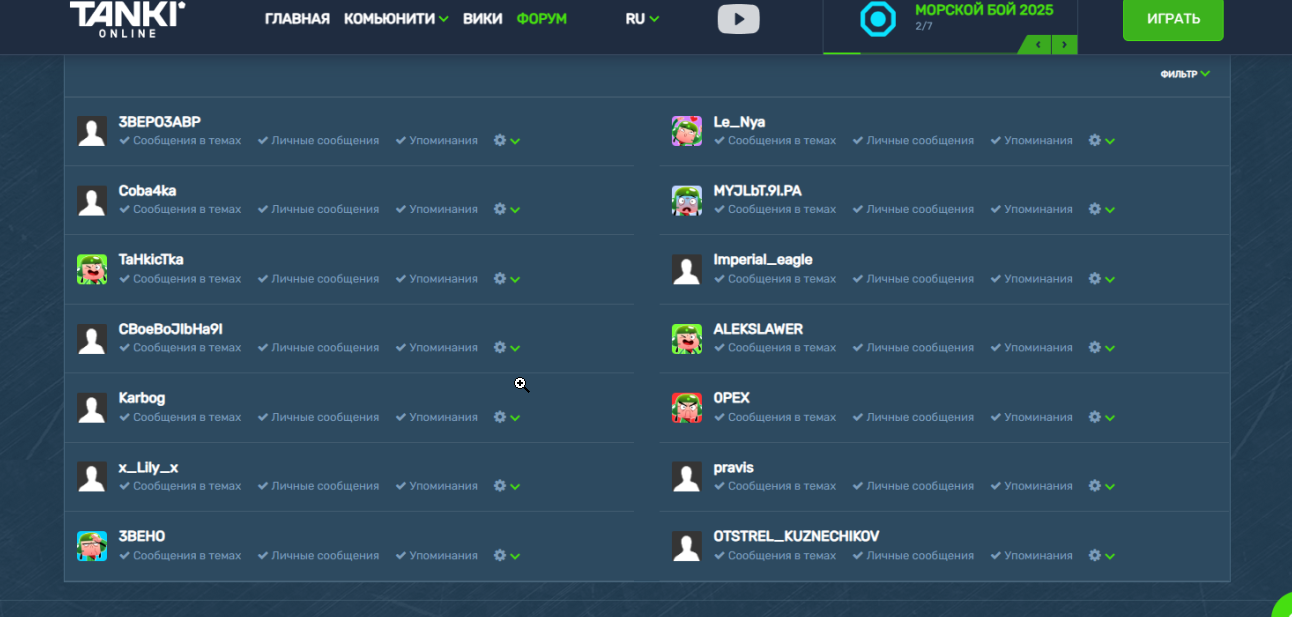Click the gear icon for x_Lily_x

click(500, 485)
